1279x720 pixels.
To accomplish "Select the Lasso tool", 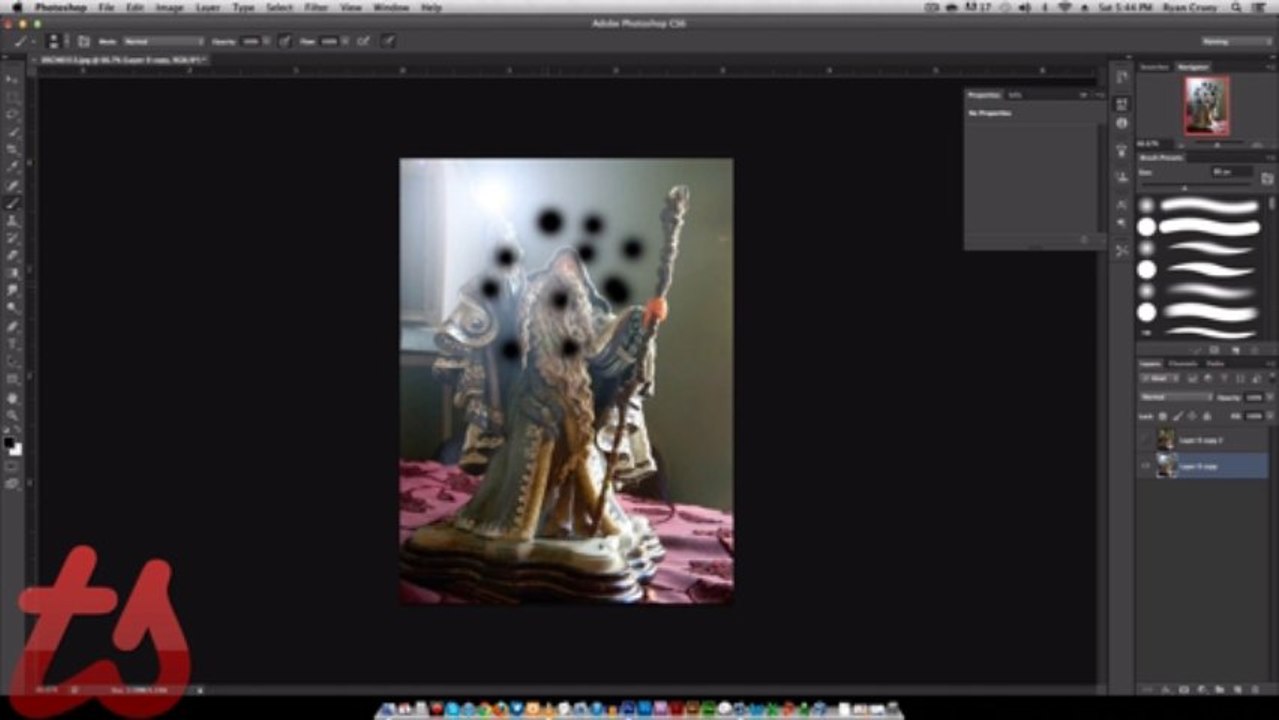I will coord(13,114).
